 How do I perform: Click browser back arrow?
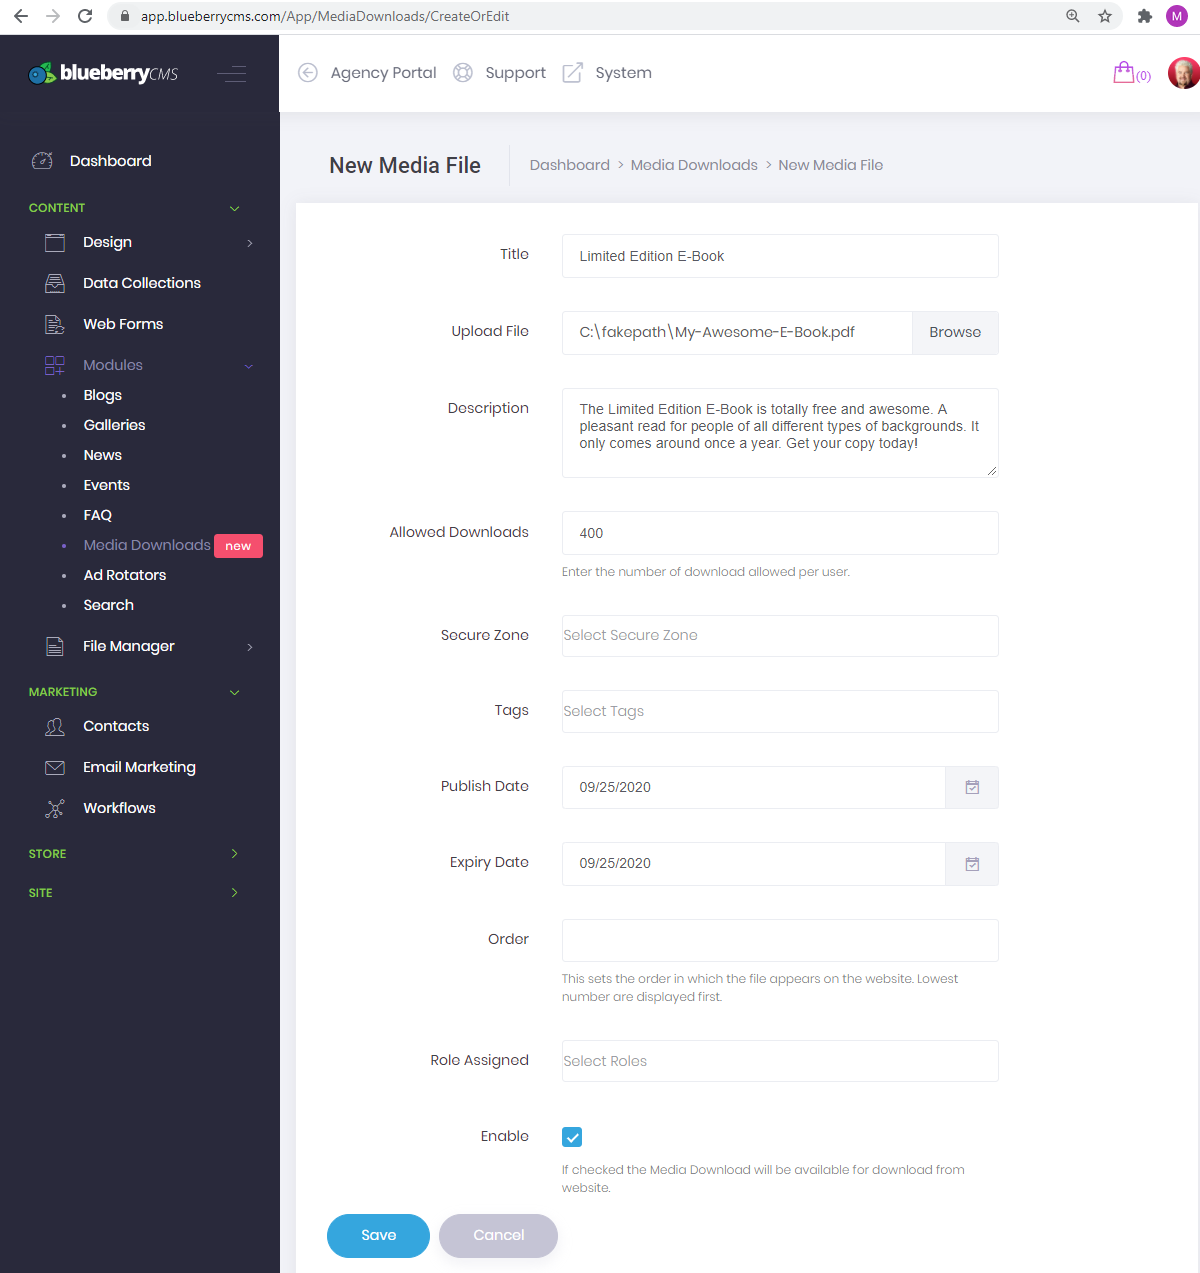coord(21,16)
